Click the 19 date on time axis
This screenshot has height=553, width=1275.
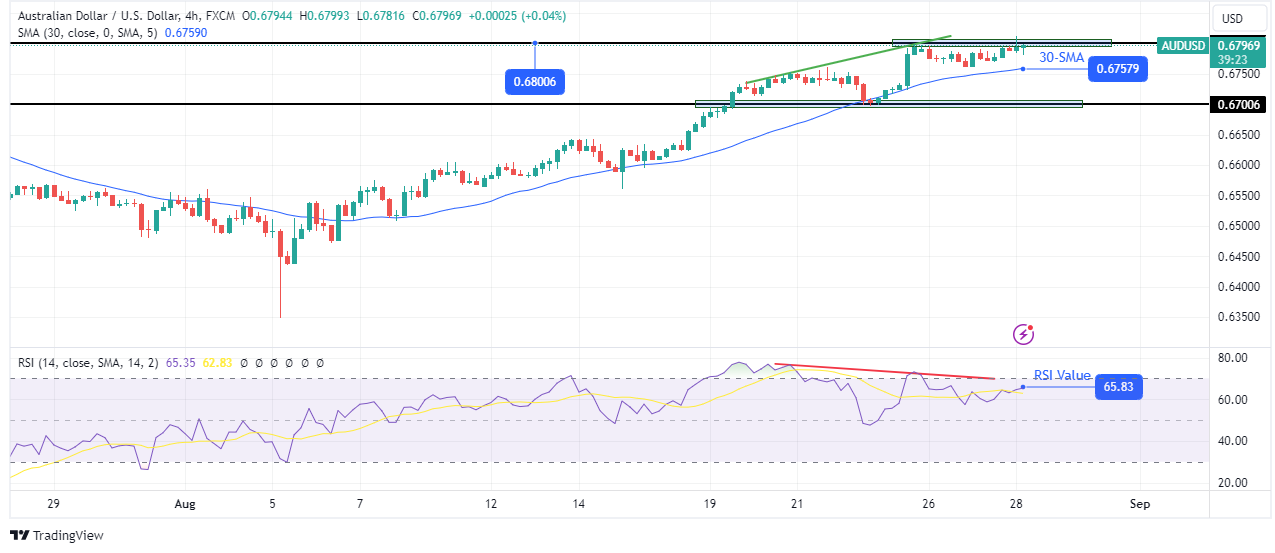[708, 505]
